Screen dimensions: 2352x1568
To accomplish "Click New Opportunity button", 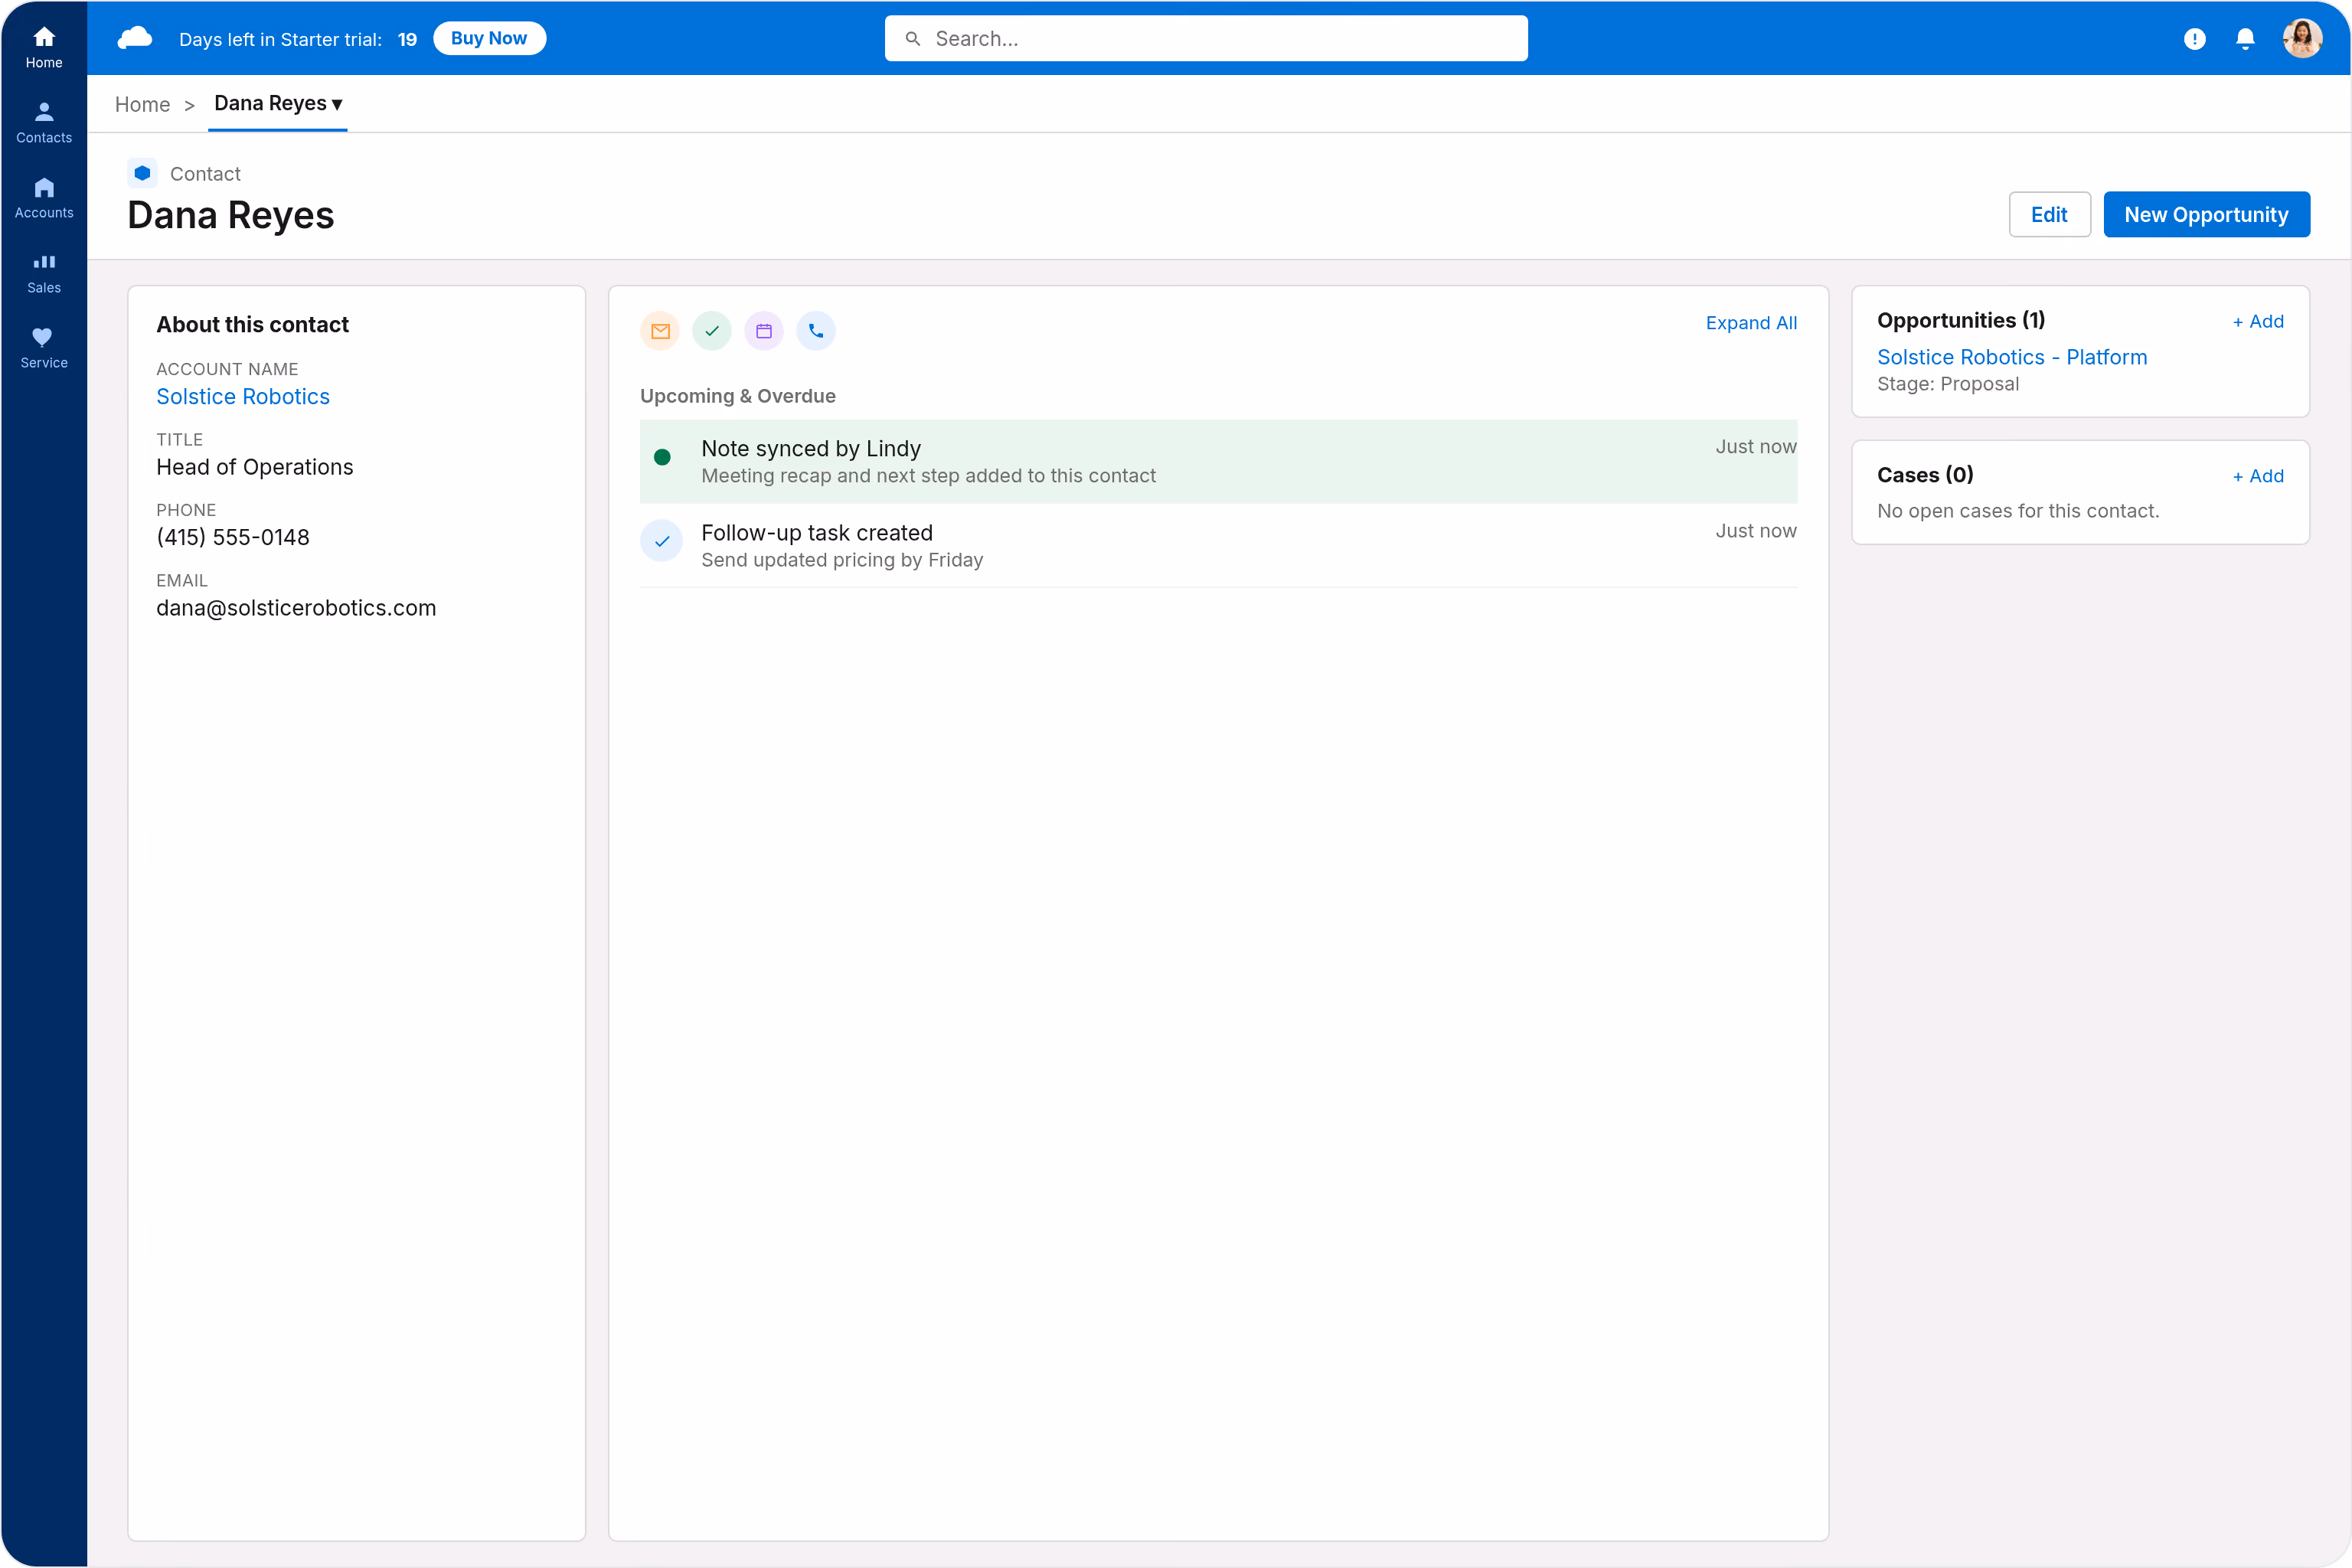I will pos(2206,215).
